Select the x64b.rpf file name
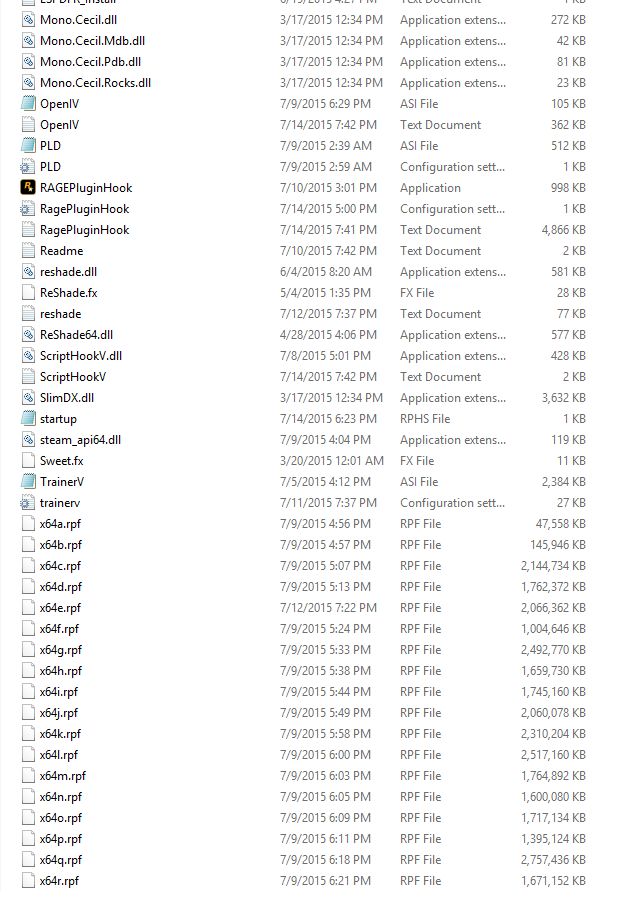638x904 pixels. [x=61, y=545]
